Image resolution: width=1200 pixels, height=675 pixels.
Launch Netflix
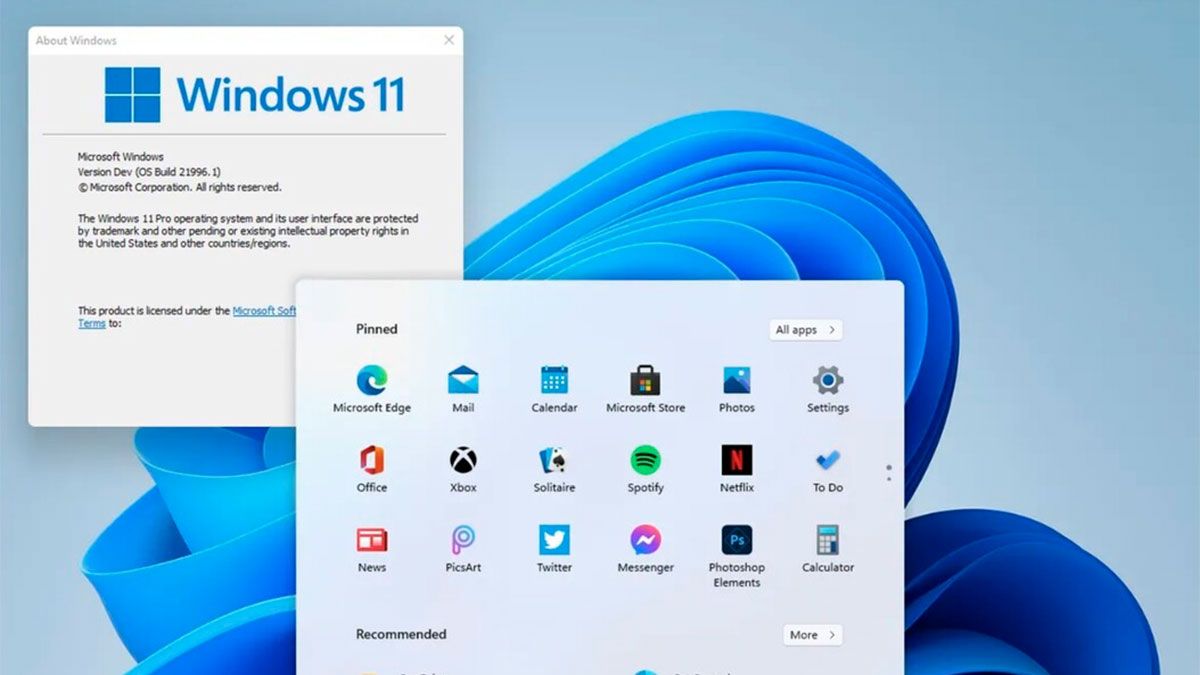(736, 461)
